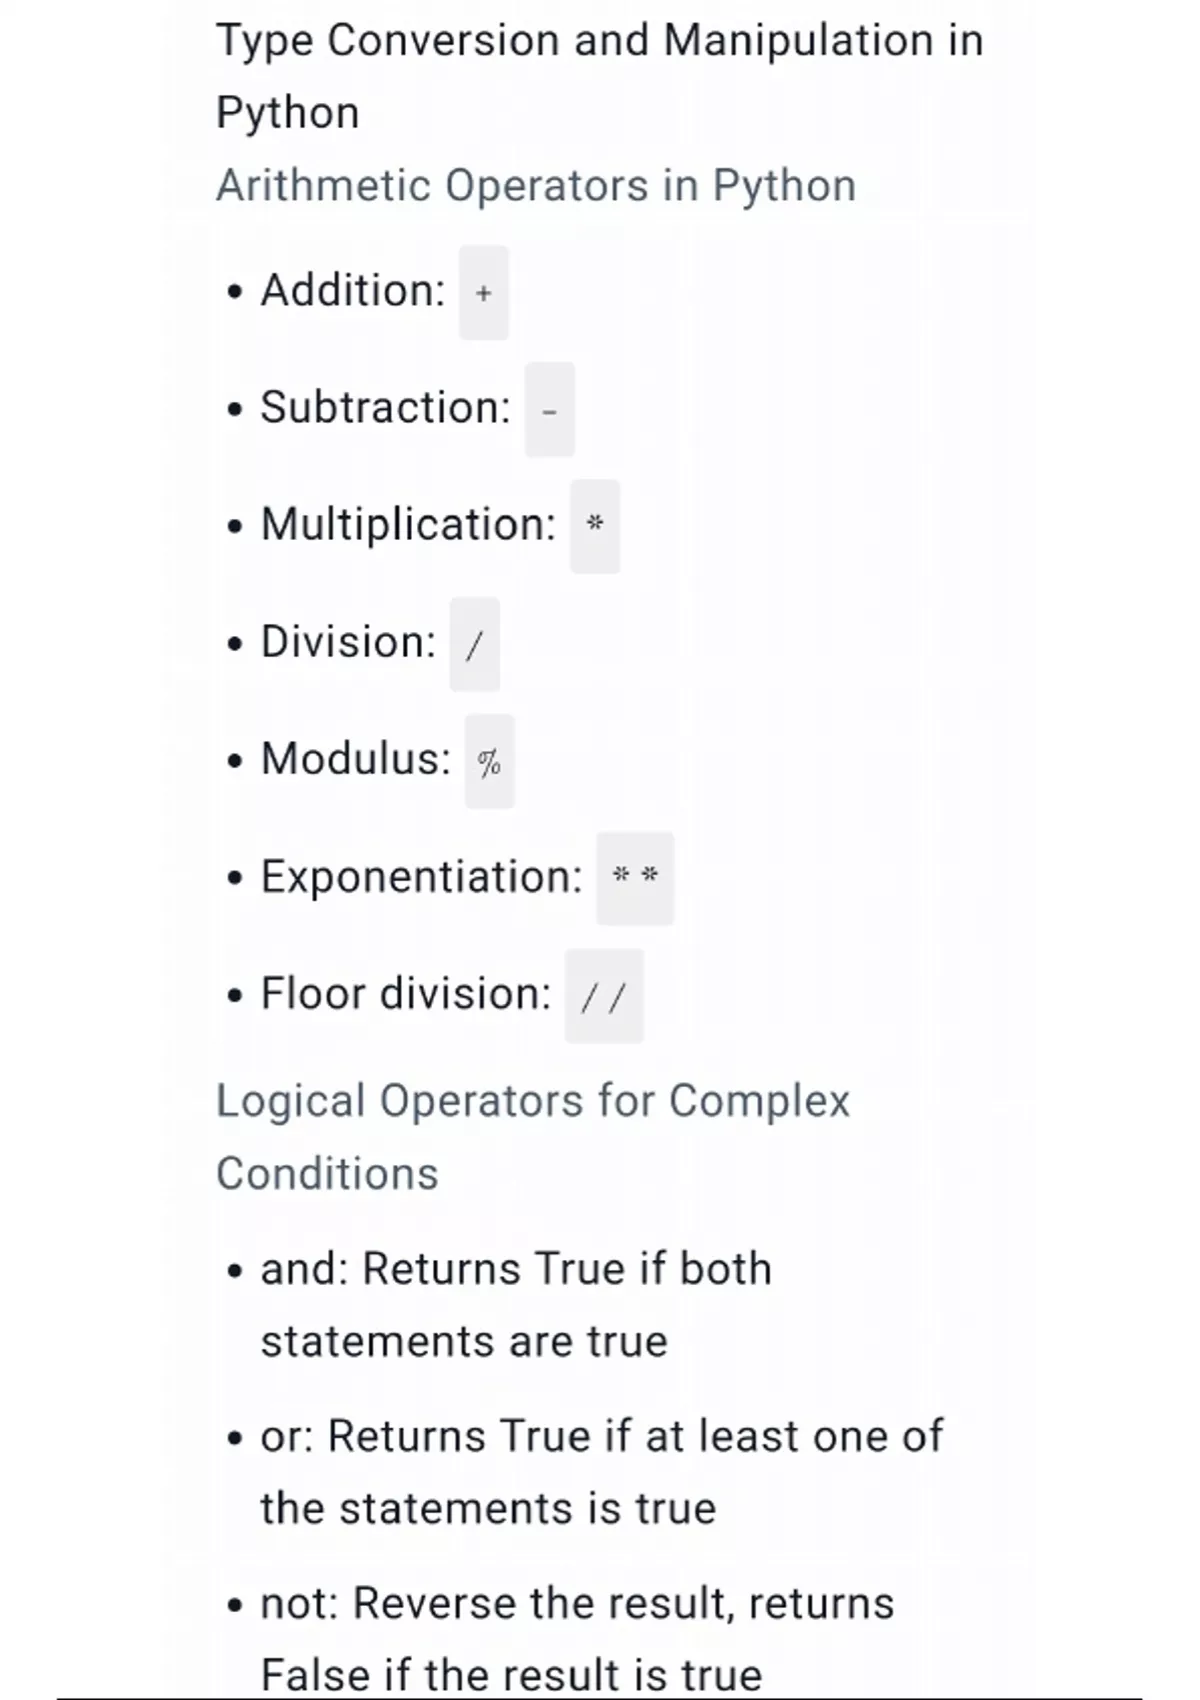Screen dimensions: 1200x1700
Task: Click the Subtraction list item label
Action: click(x=385, y=408)
